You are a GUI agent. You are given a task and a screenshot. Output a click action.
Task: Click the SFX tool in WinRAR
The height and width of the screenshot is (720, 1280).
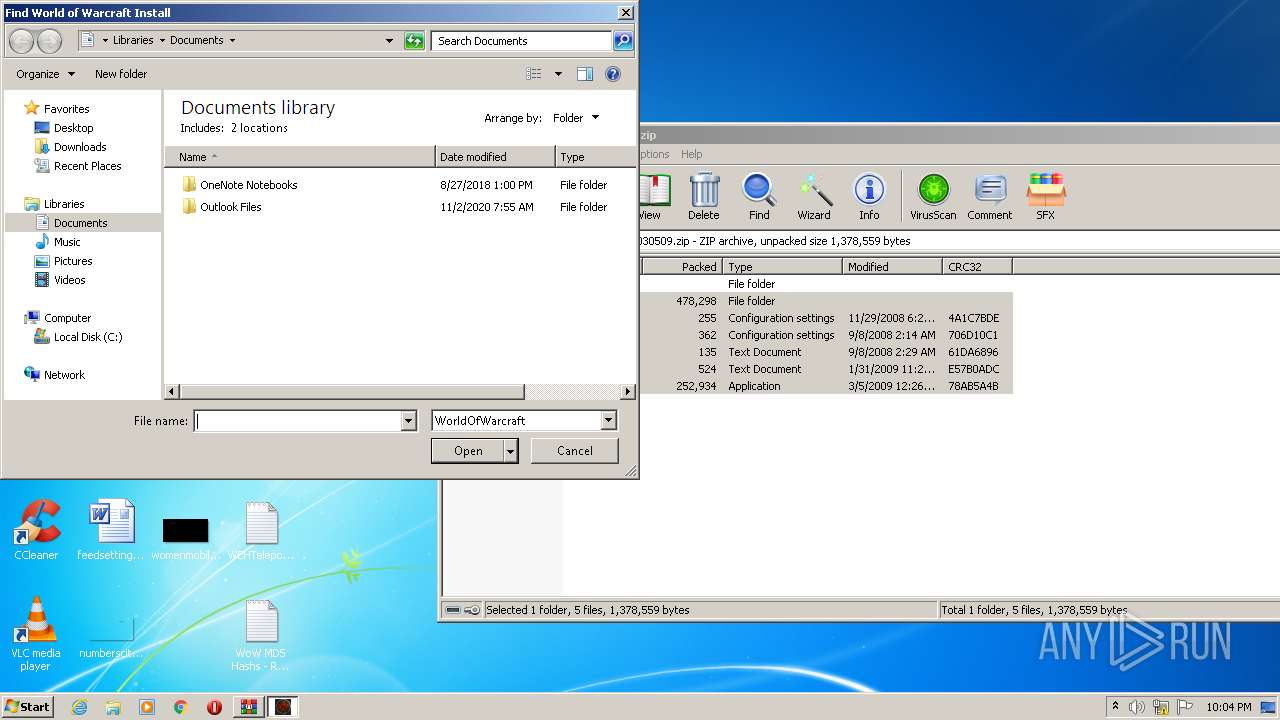[x=1045, y=196]
